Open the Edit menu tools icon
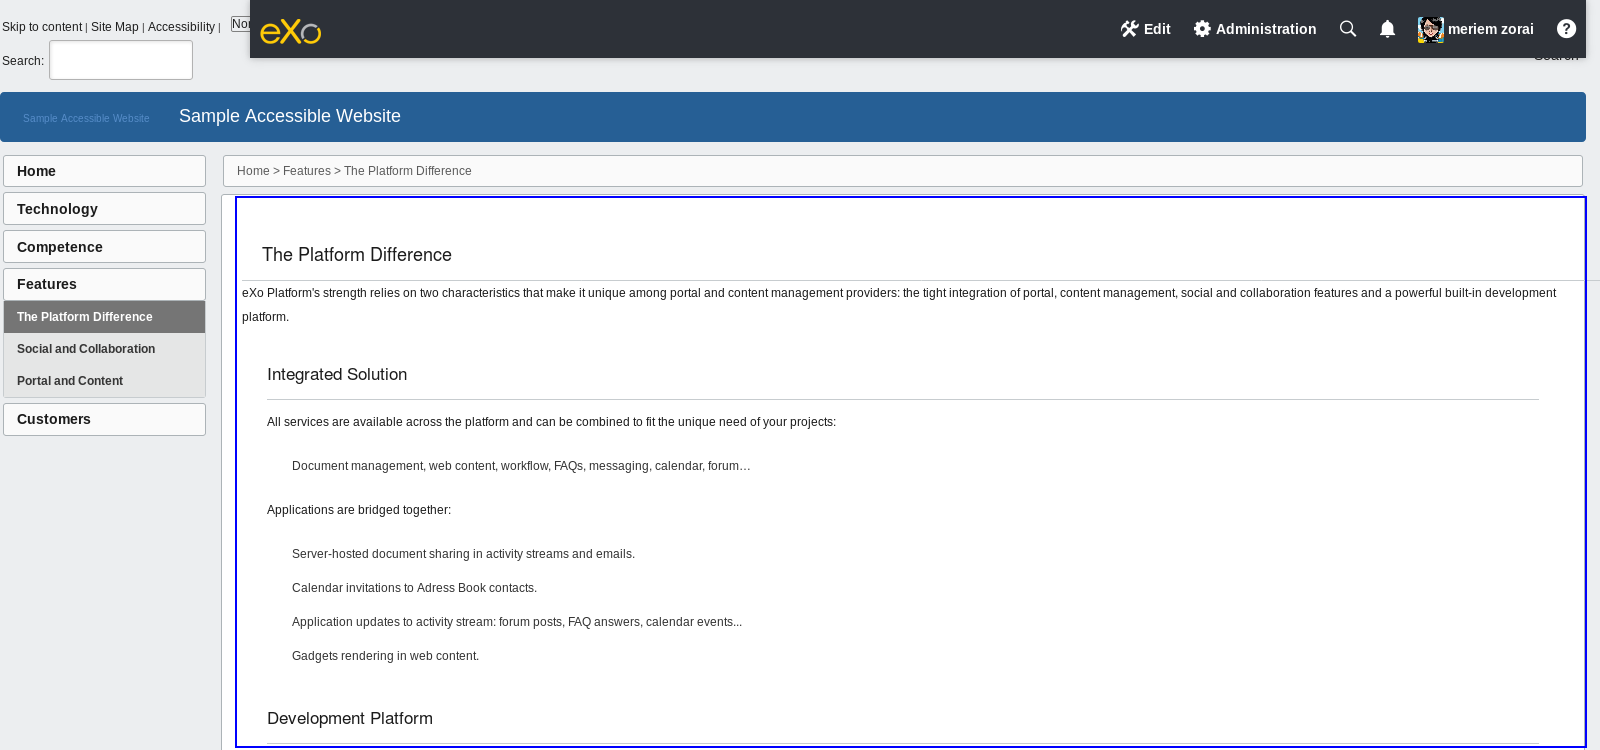The height and width of the screenshot is (750, 1600). (1129, 29)
